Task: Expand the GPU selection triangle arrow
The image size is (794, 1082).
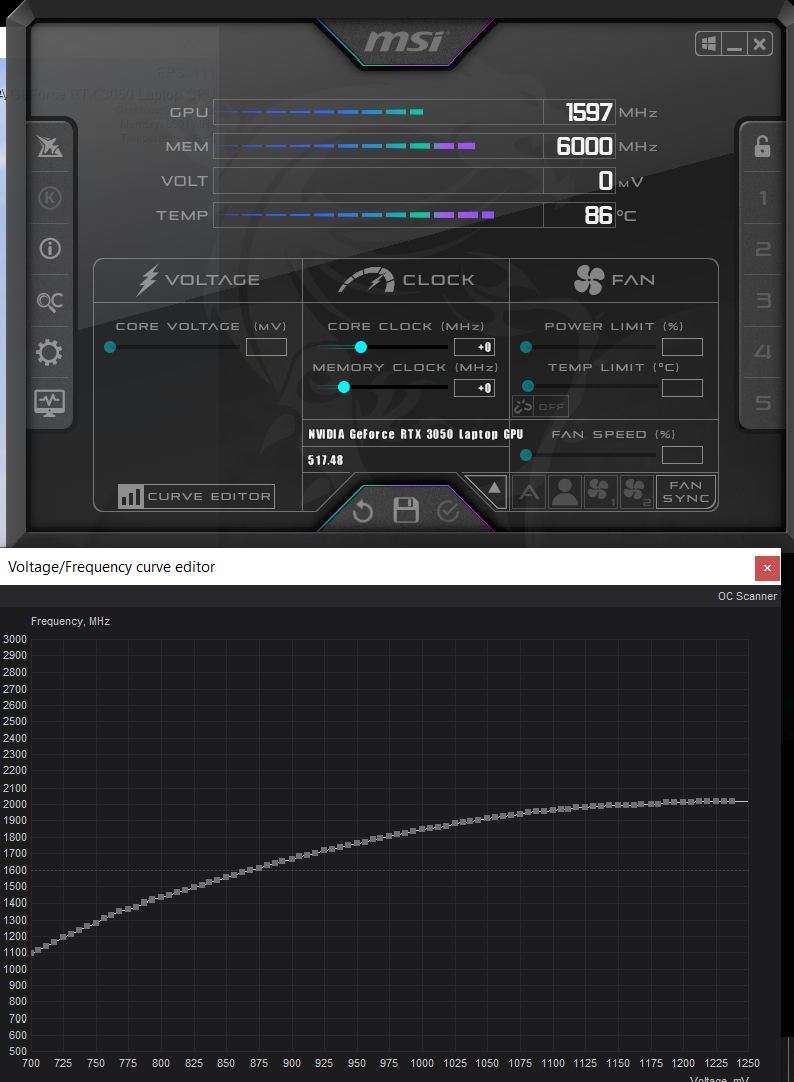Action: (x=495, y=488)
